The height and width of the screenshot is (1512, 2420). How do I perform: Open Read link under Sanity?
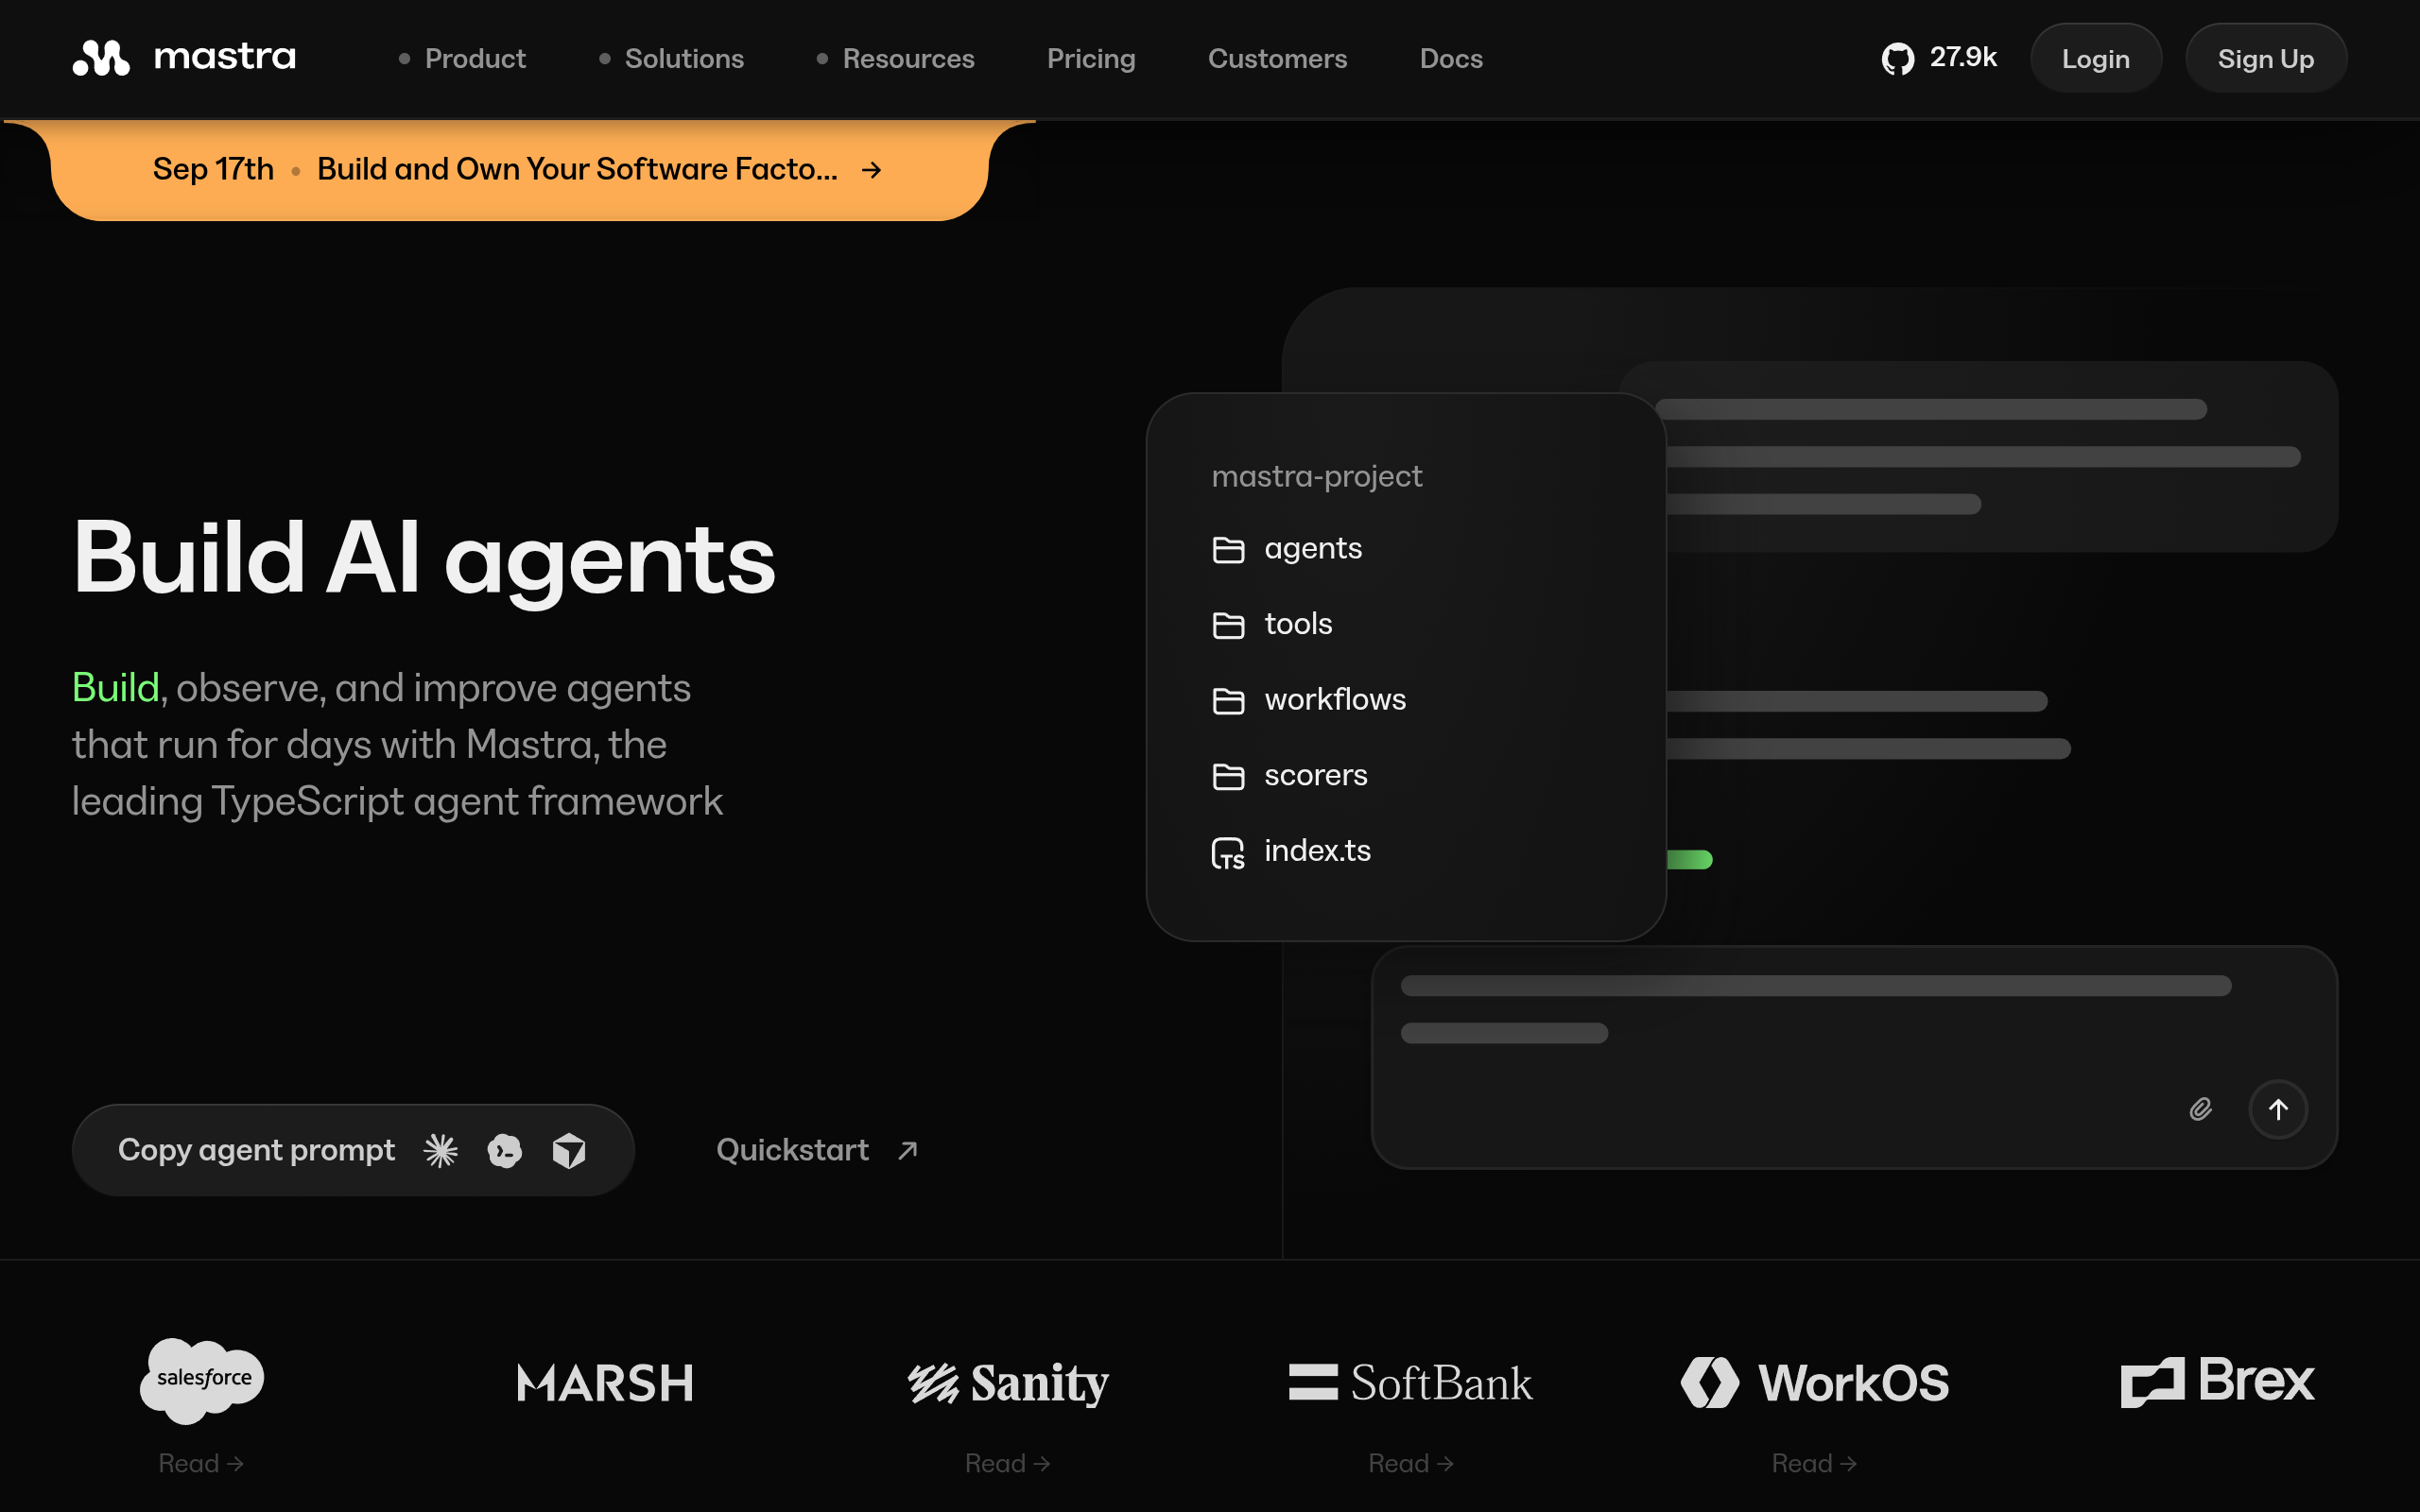click(x=1007, y=1463)
